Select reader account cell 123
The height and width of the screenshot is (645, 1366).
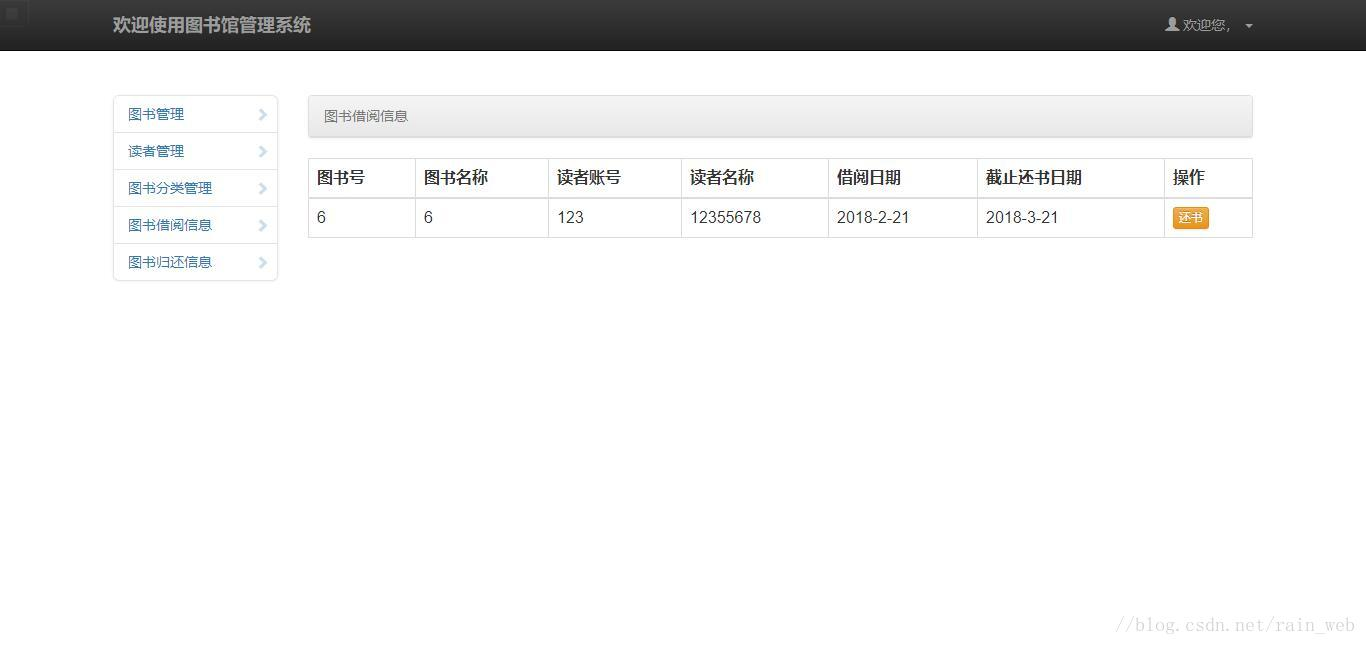point(615,217)
